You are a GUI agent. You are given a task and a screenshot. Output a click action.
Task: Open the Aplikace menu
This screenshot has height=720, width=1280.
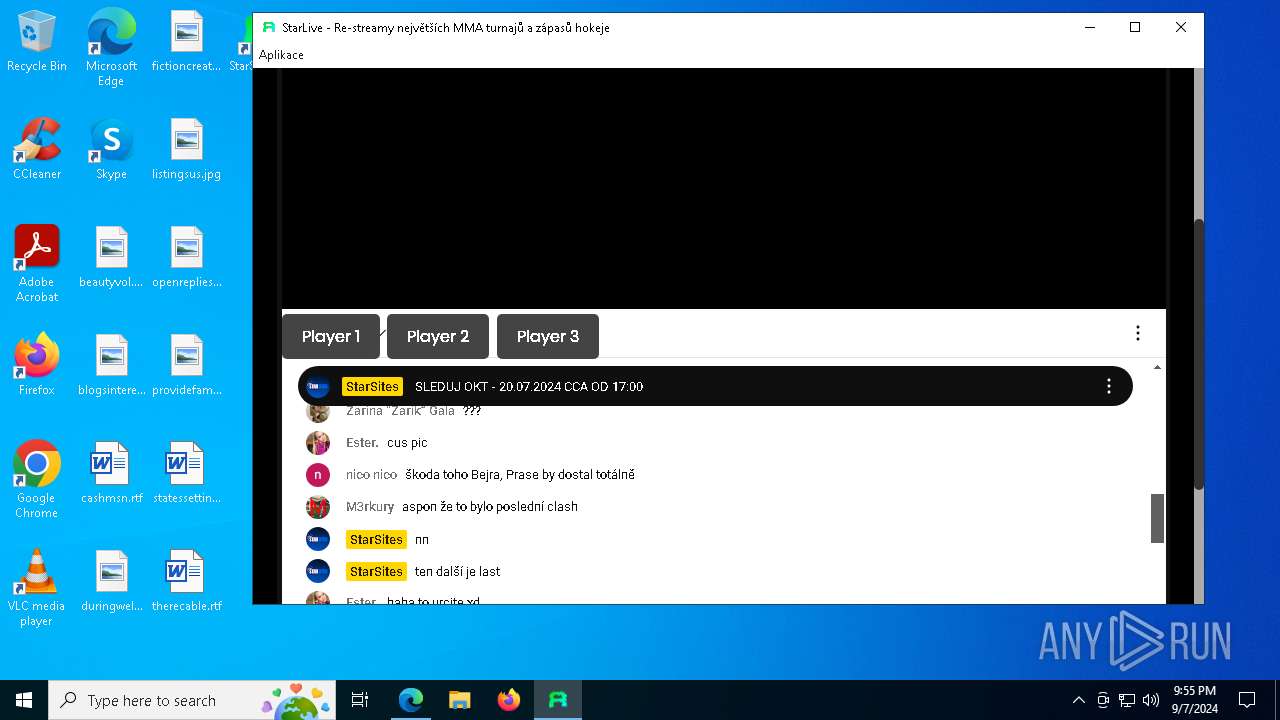(x=281, y=55)
